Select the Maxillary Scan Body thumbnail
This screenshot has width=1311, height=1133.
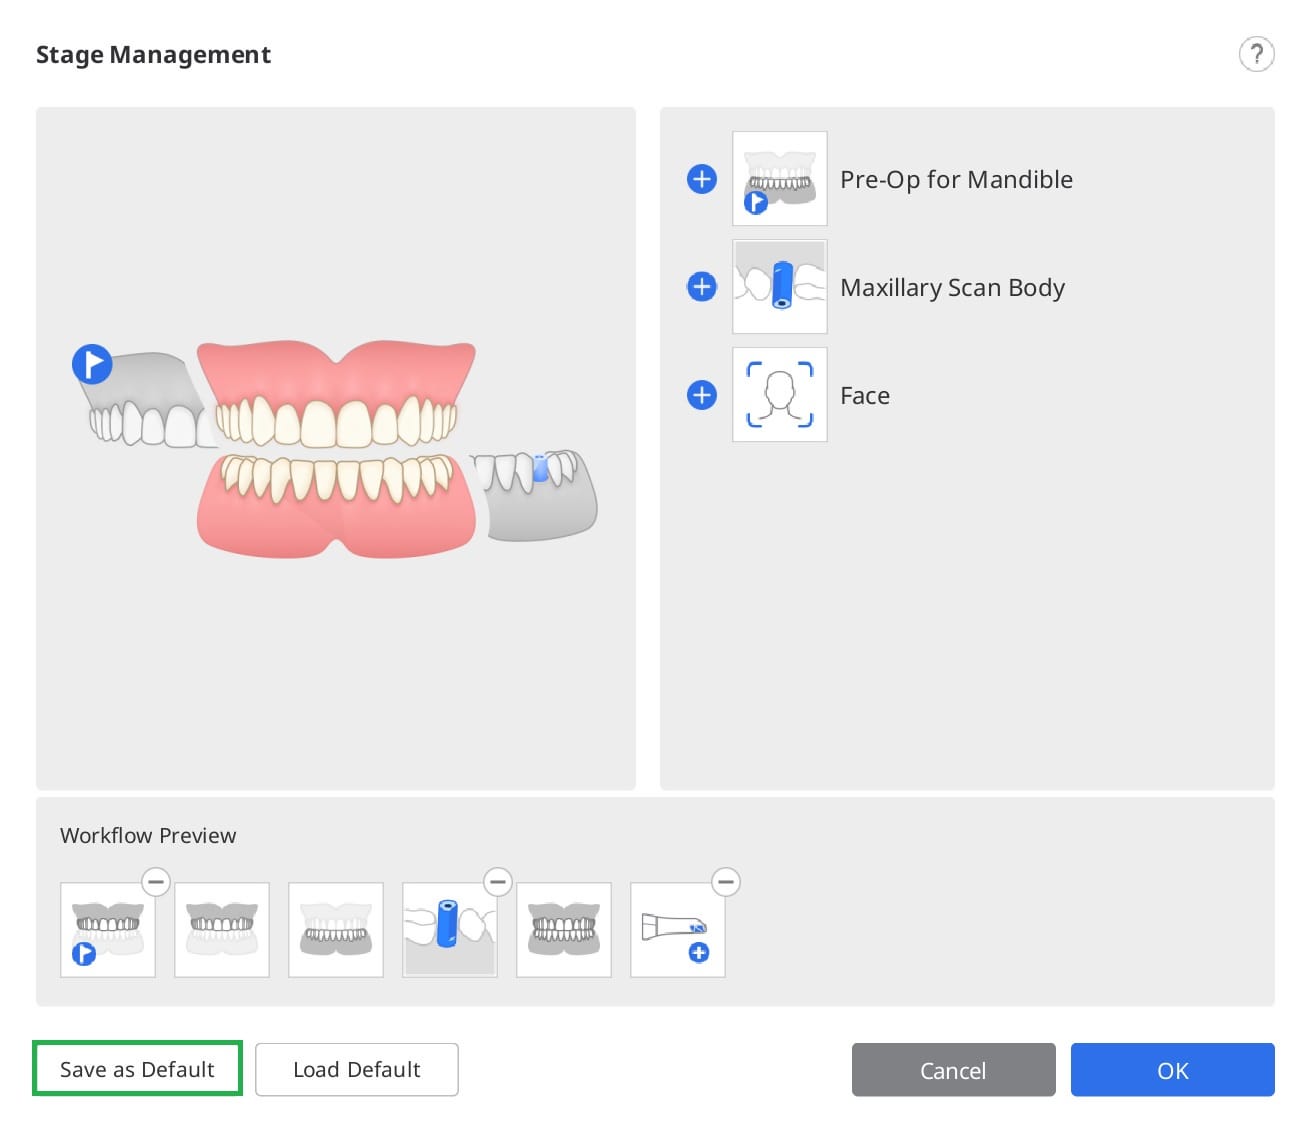pos(780,287)
